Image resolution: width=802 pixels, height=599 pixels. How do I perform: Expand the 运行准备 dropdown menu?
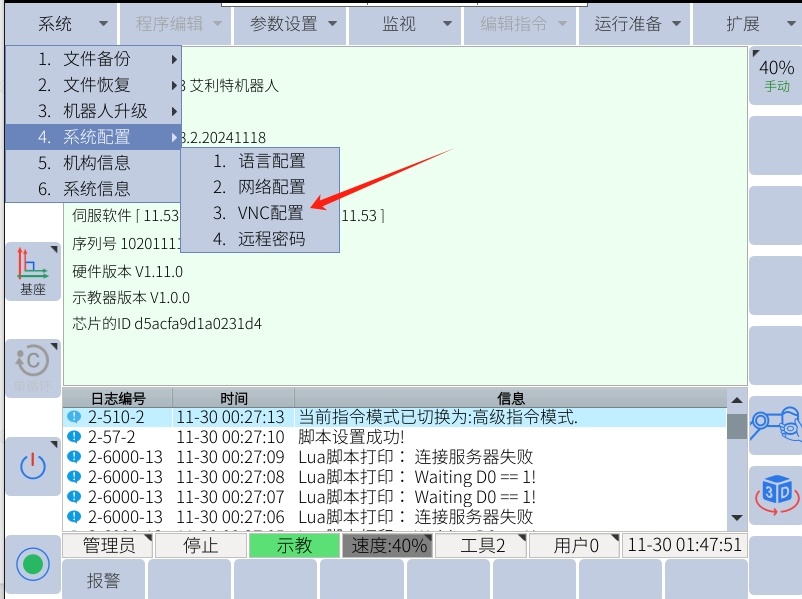tap(637, 24)
